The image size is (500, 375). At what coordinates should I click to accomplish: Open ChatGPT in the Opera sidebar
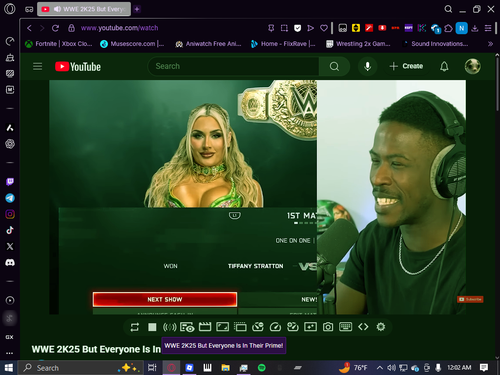click(x=10, y=144)
